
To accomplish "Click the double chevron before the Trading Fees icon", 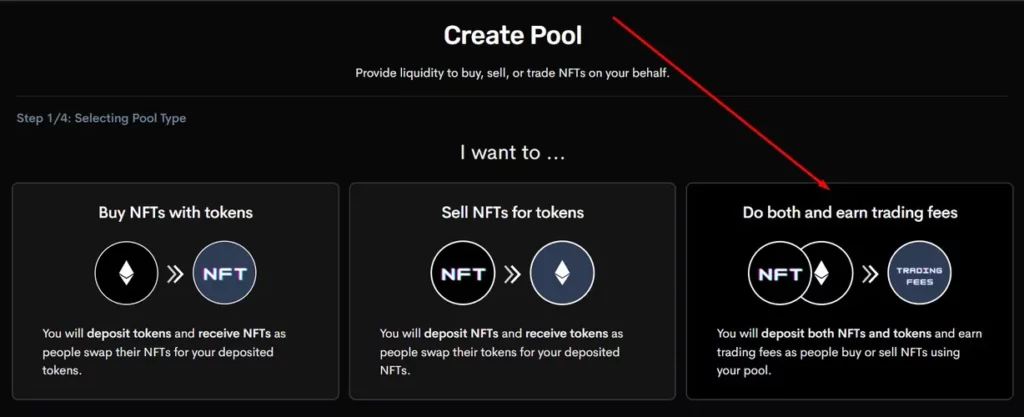I will pos(870,274).
